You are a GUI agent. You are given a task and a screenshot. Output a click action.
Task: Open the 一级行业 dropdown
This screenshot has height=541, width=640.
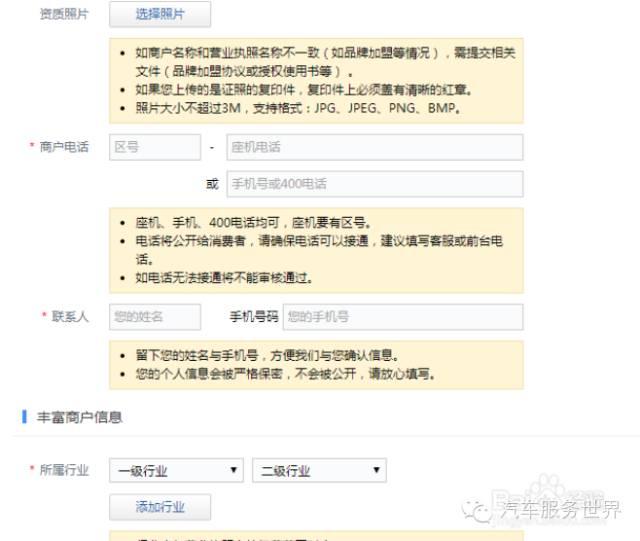pyautogui.click(x=176, y=470)
